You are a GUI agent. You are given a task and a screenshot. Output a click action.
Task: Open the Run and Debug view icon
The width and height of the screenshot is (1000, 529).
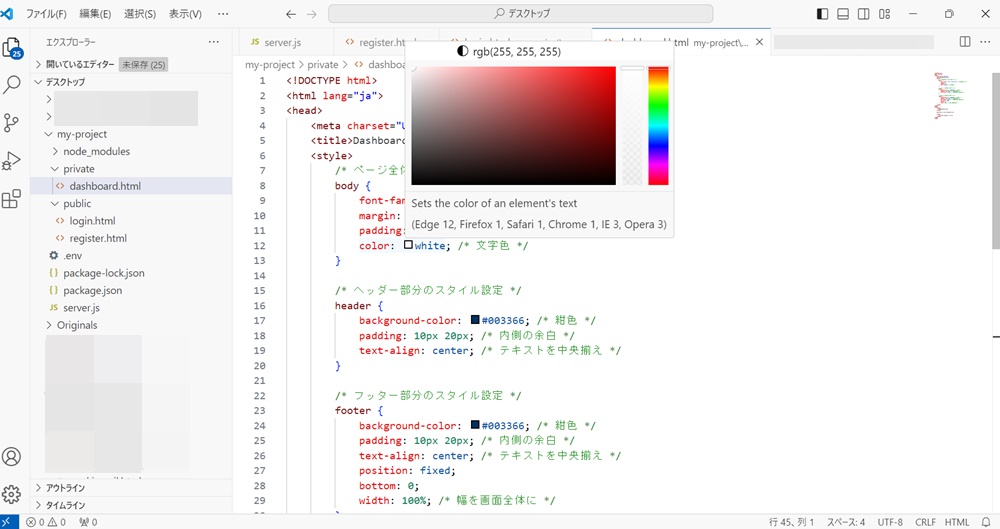tap(11, 161)
